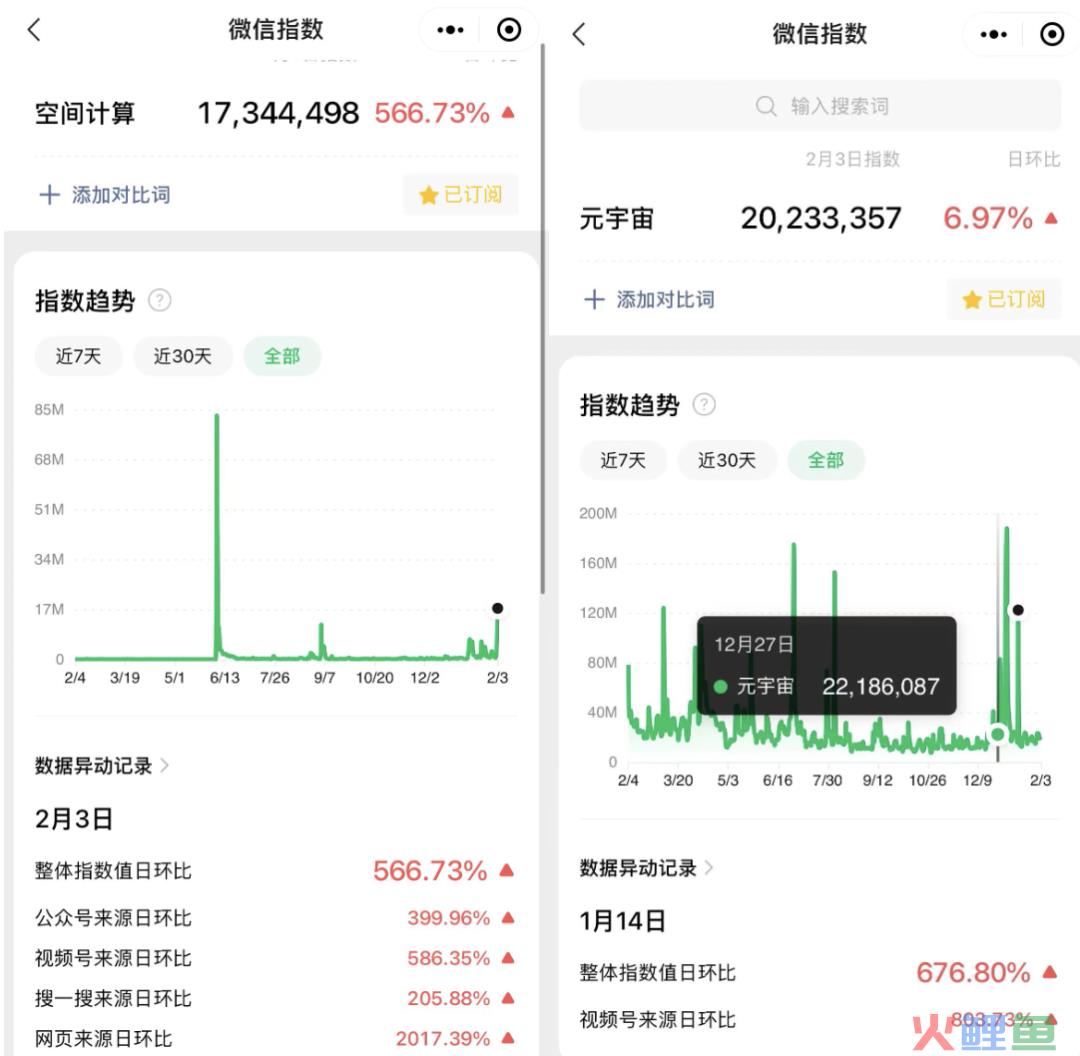Go back in the right 微信指数 screen
Image resolution: width=1080 pixels, height=1056 pixels.
[579, 34]
